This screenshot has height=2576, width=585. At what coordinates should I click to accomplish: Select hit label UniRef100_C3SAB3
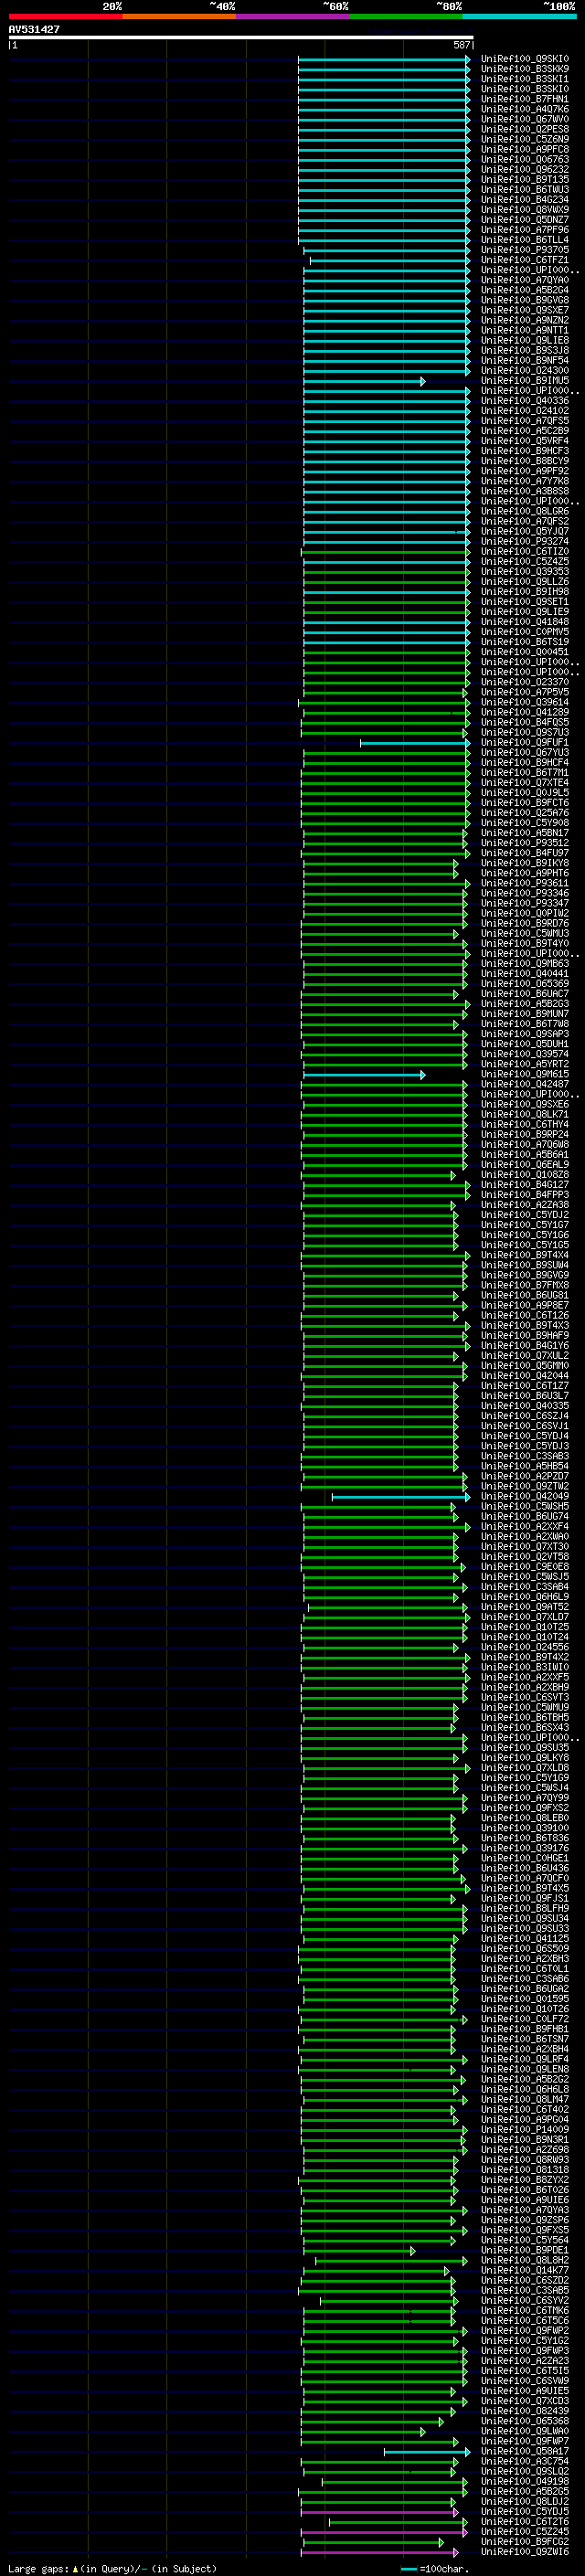pos(525,1456)
